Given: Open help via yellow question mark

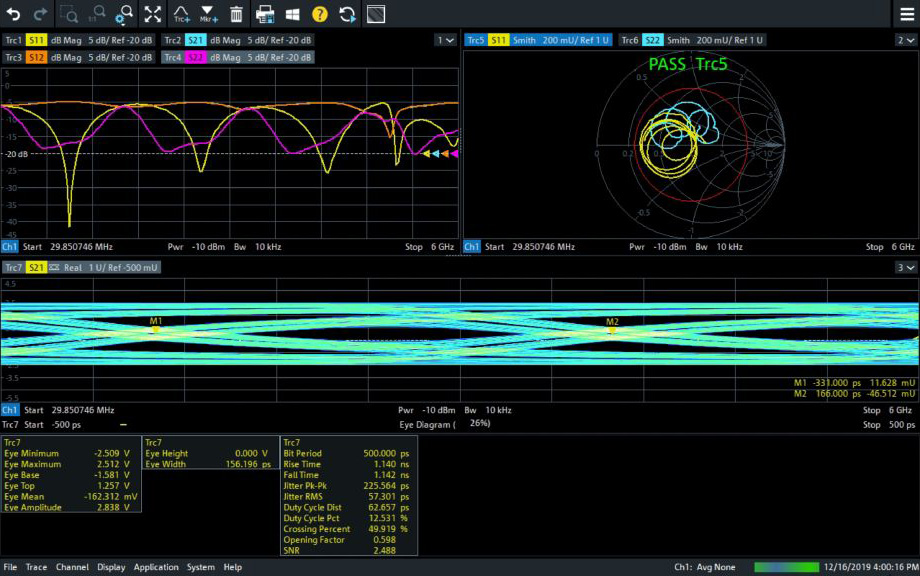Looking at the screenshot, I should 319,14.
